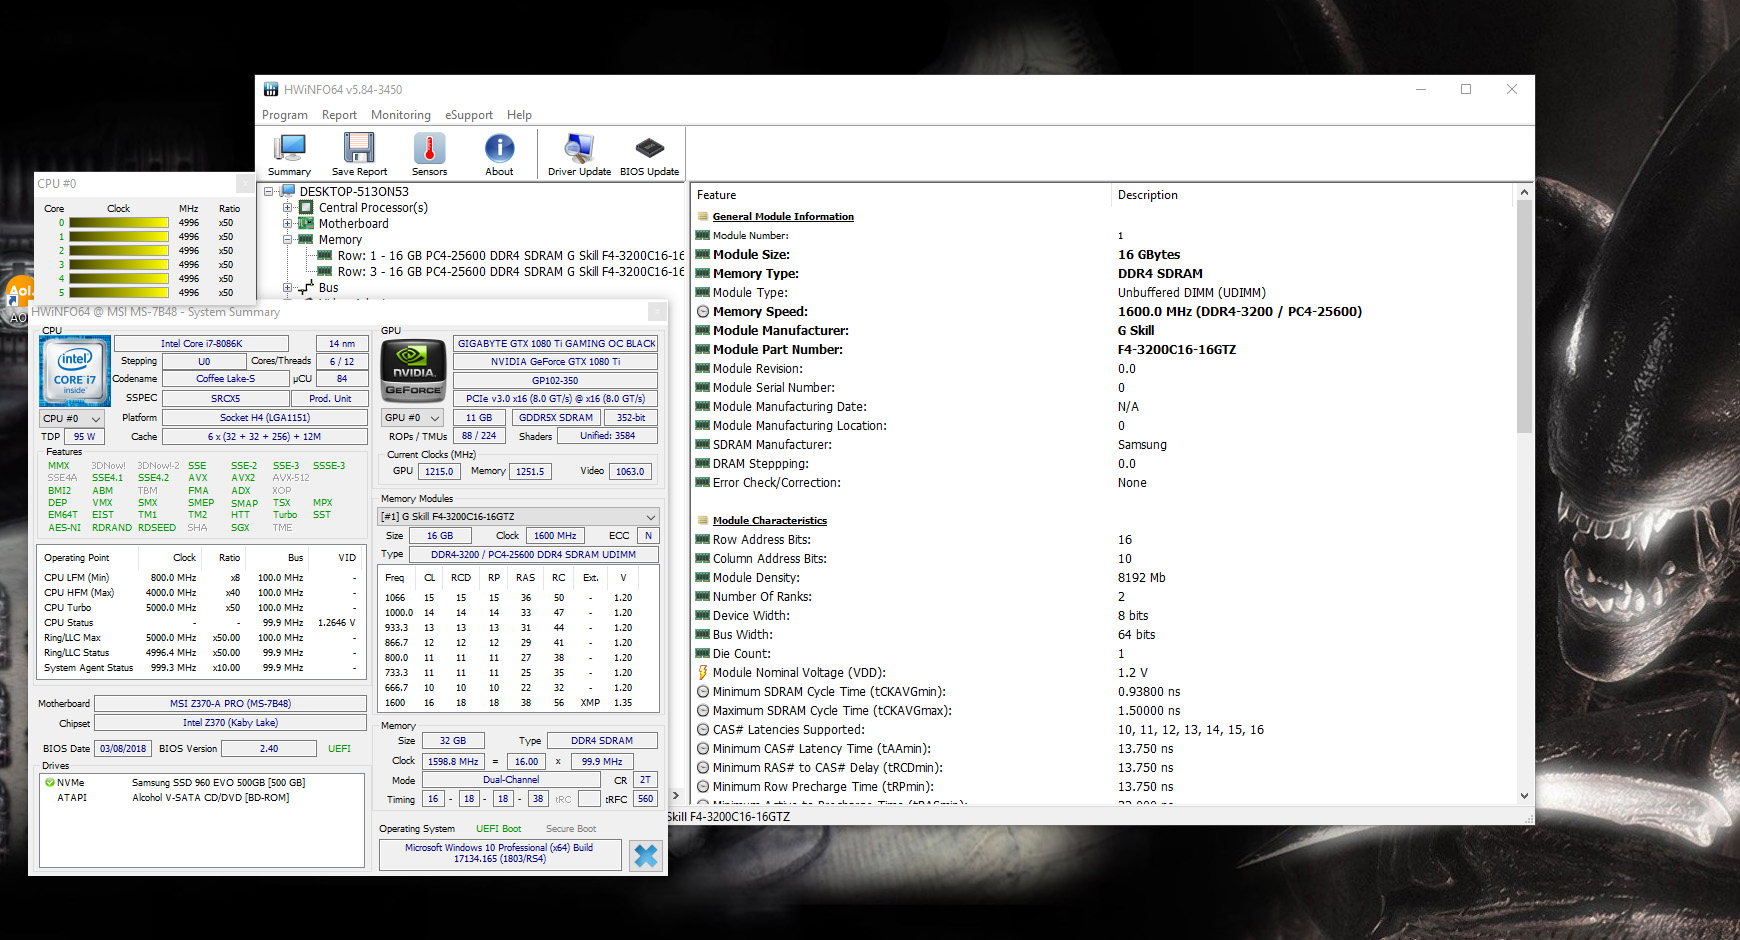Click the NVMe drive green check icon
The image size is (1740, 940).
(50, 783)
